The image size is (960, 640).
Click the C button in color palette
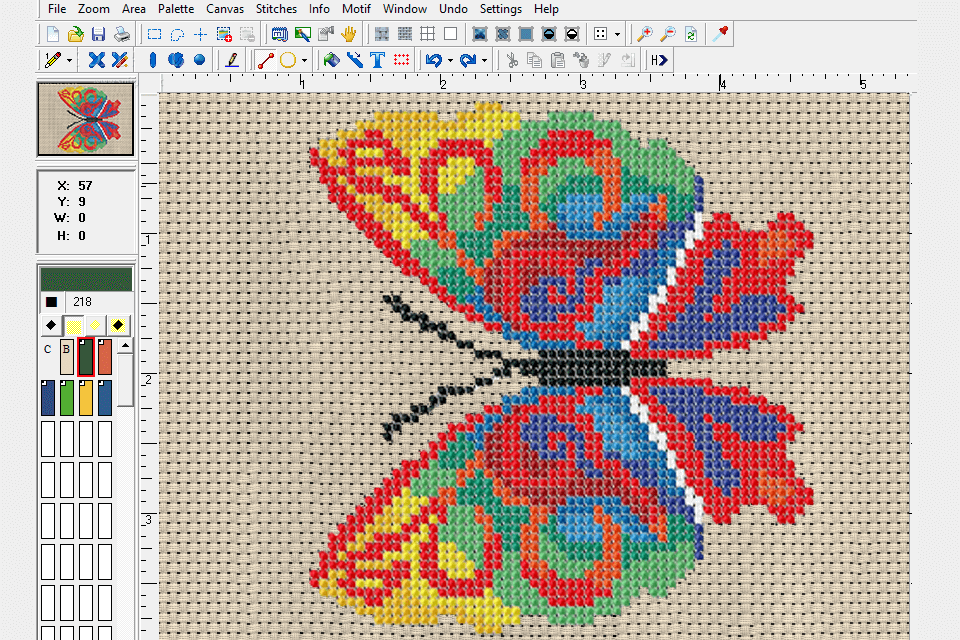coord(48,350)
